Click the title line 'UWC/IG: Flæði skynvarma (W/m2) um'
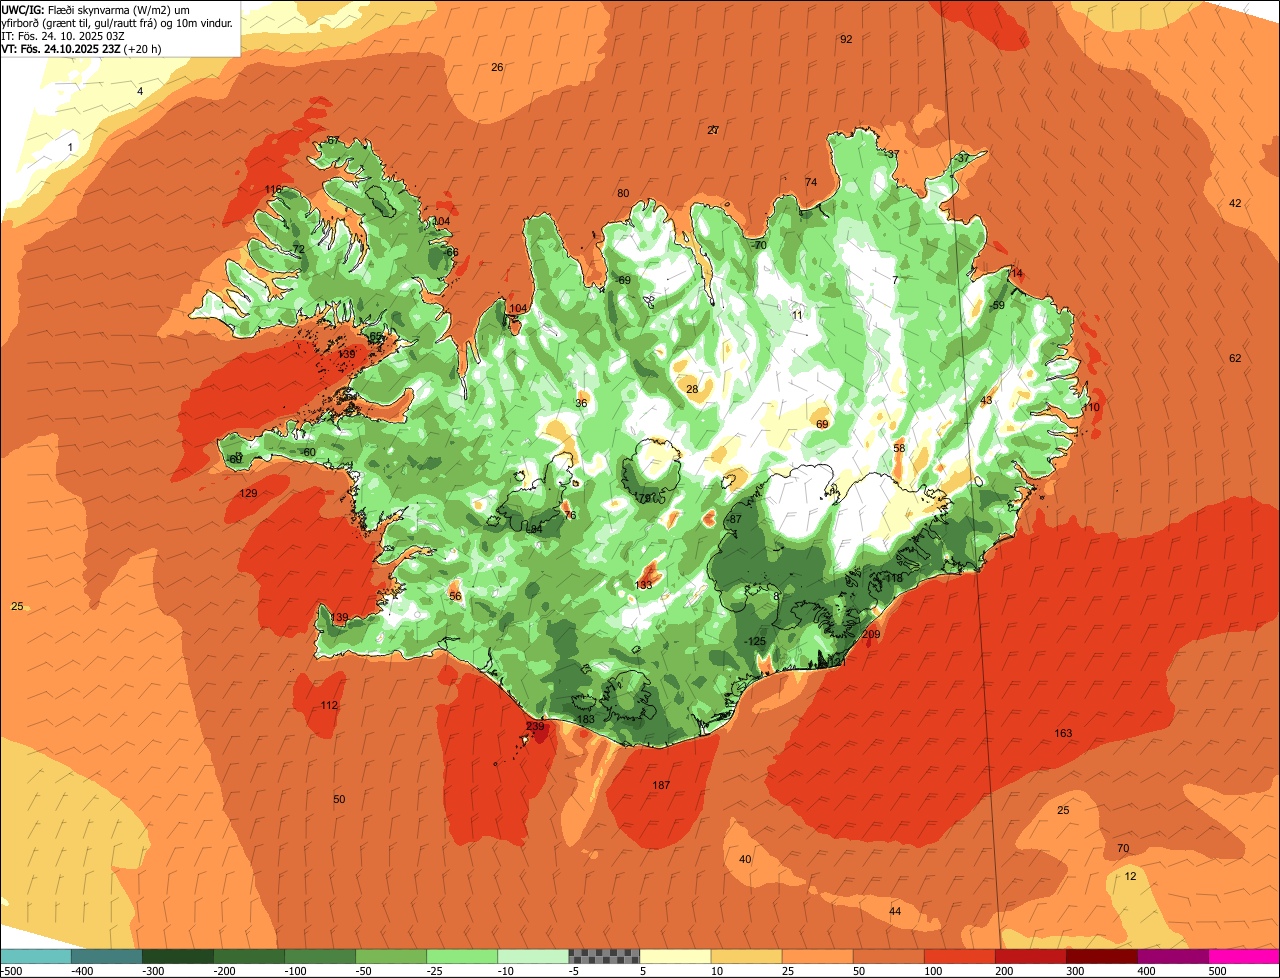This screenshot has height=978, width=1280. pos(97,9)
